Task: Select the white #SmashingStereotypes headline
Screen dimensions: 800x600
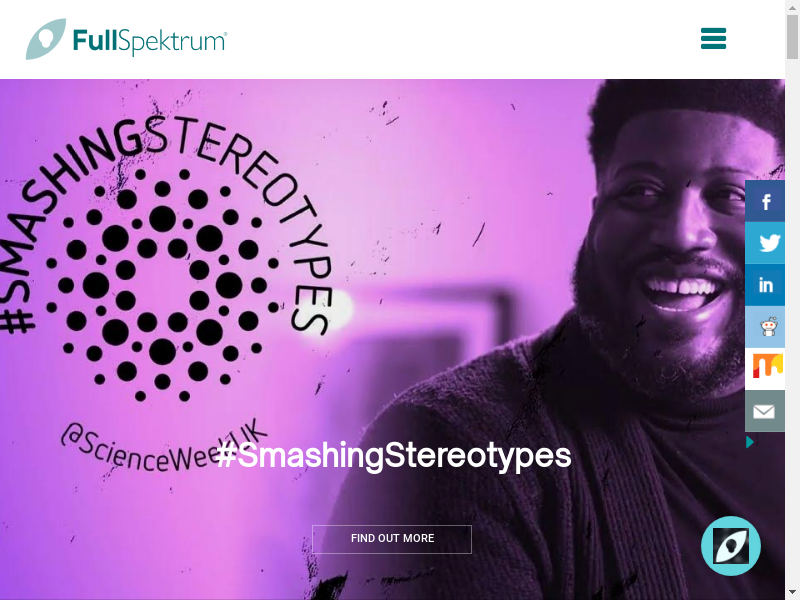Action: [x=394, y=455]
